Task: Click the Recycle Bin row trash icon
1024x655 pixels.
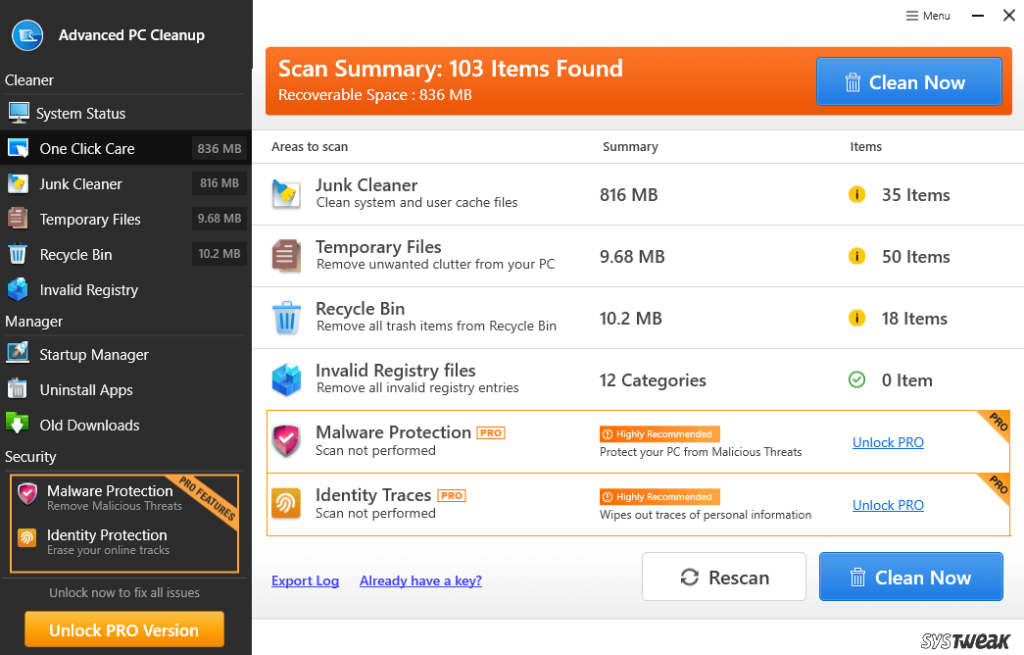Action: [286, 317]
